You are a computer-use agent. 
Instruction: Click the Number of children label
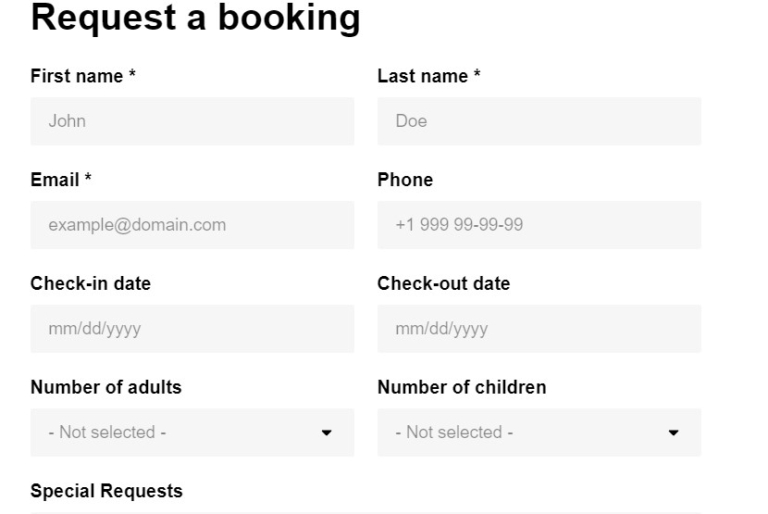pos(462,388)
